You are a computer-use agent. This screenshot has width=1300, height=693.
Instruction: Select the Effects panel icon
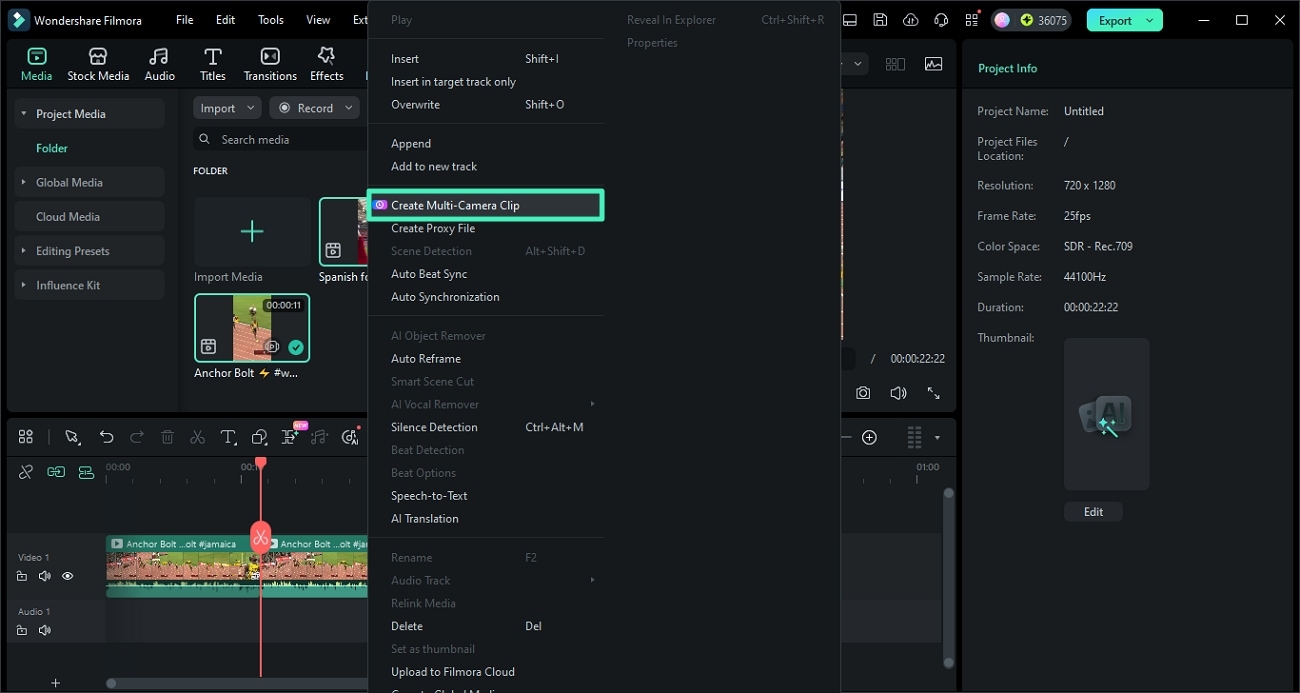tap(325, 62)
